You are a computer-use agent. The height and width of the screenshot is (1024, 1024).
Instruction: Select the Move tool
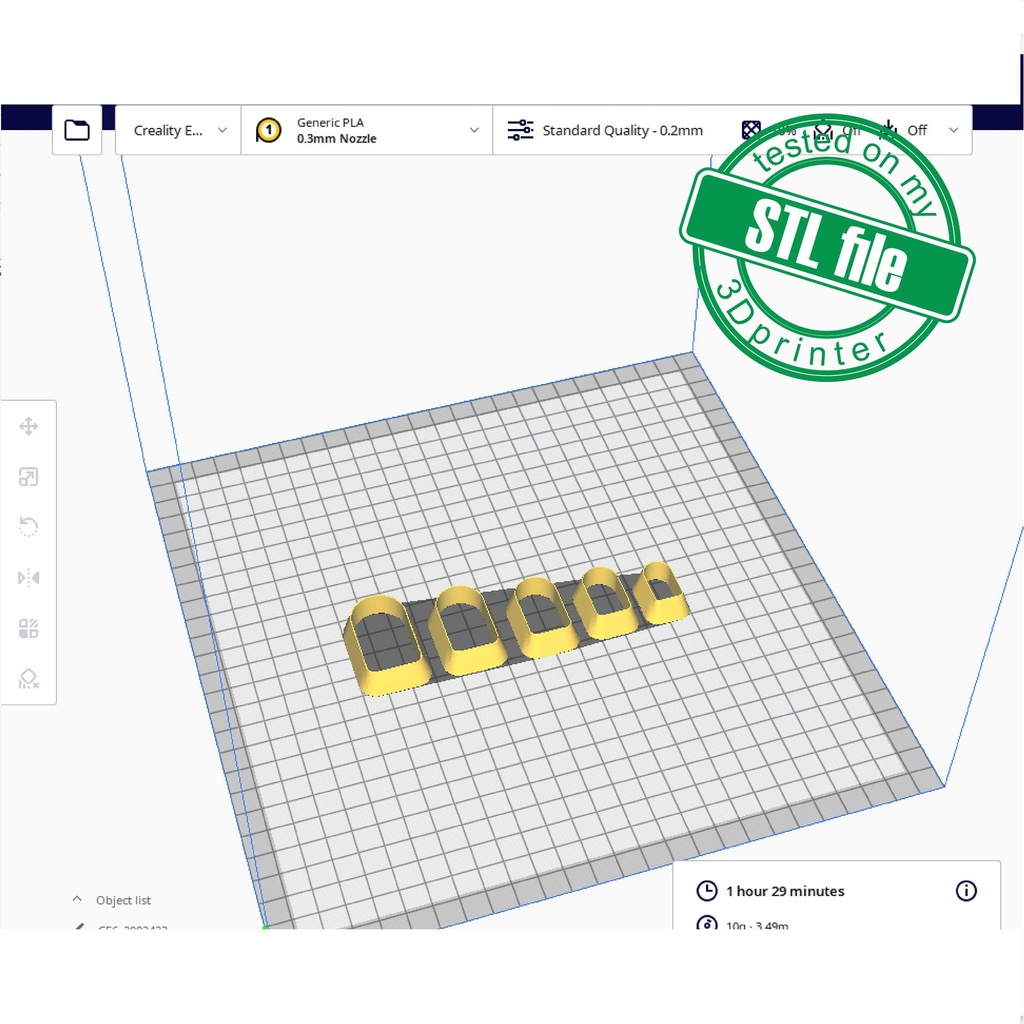(28, 427)
